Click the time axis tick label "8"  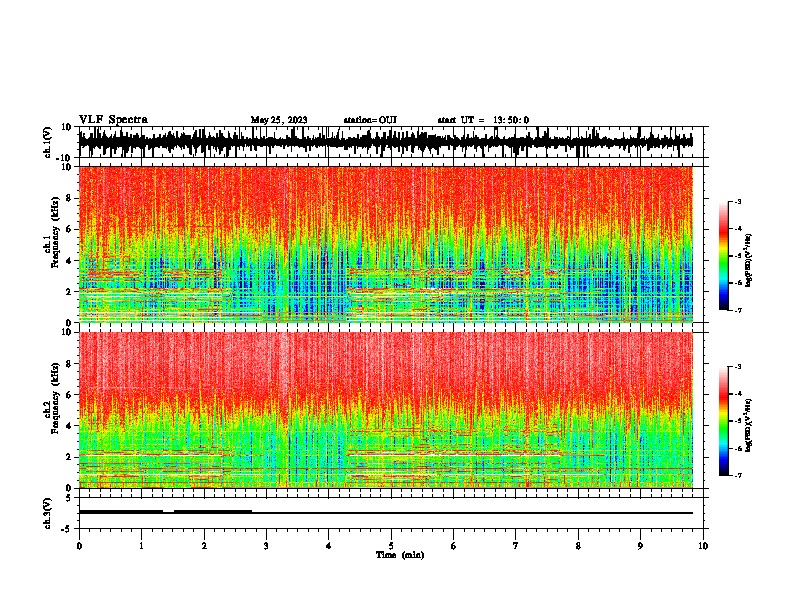point(578,546)
